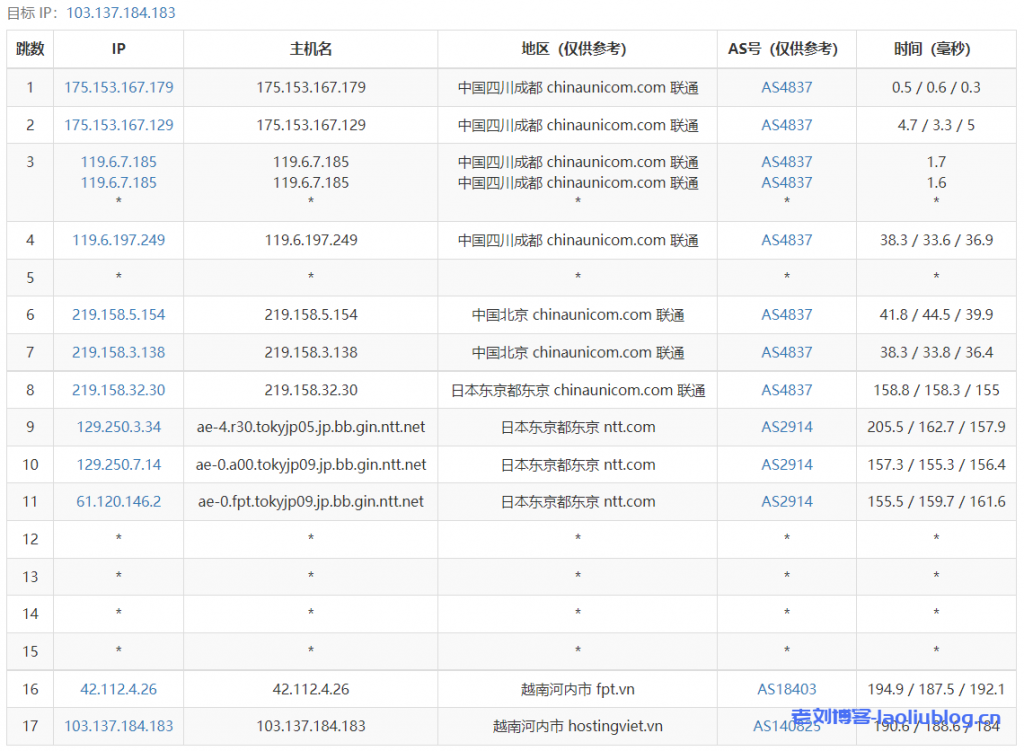Click the 时间（毫秒）column header
Image resolution: width=1024 pixels, height=751 pixels.
click(935, 49)
